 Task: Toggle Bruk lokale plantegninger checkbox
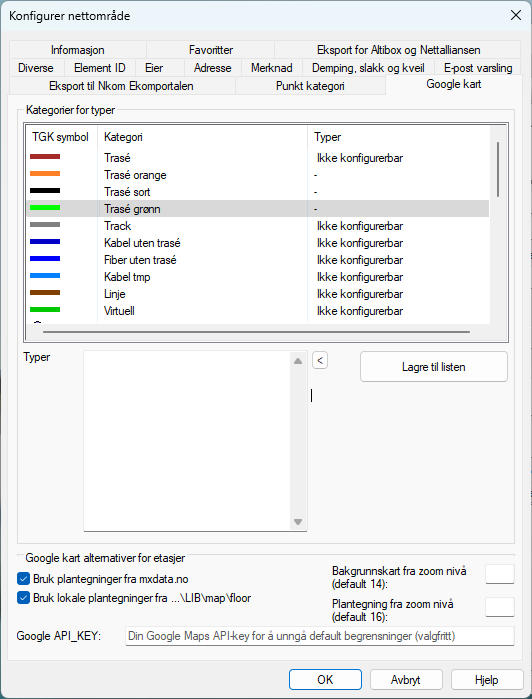coord(23,598)
